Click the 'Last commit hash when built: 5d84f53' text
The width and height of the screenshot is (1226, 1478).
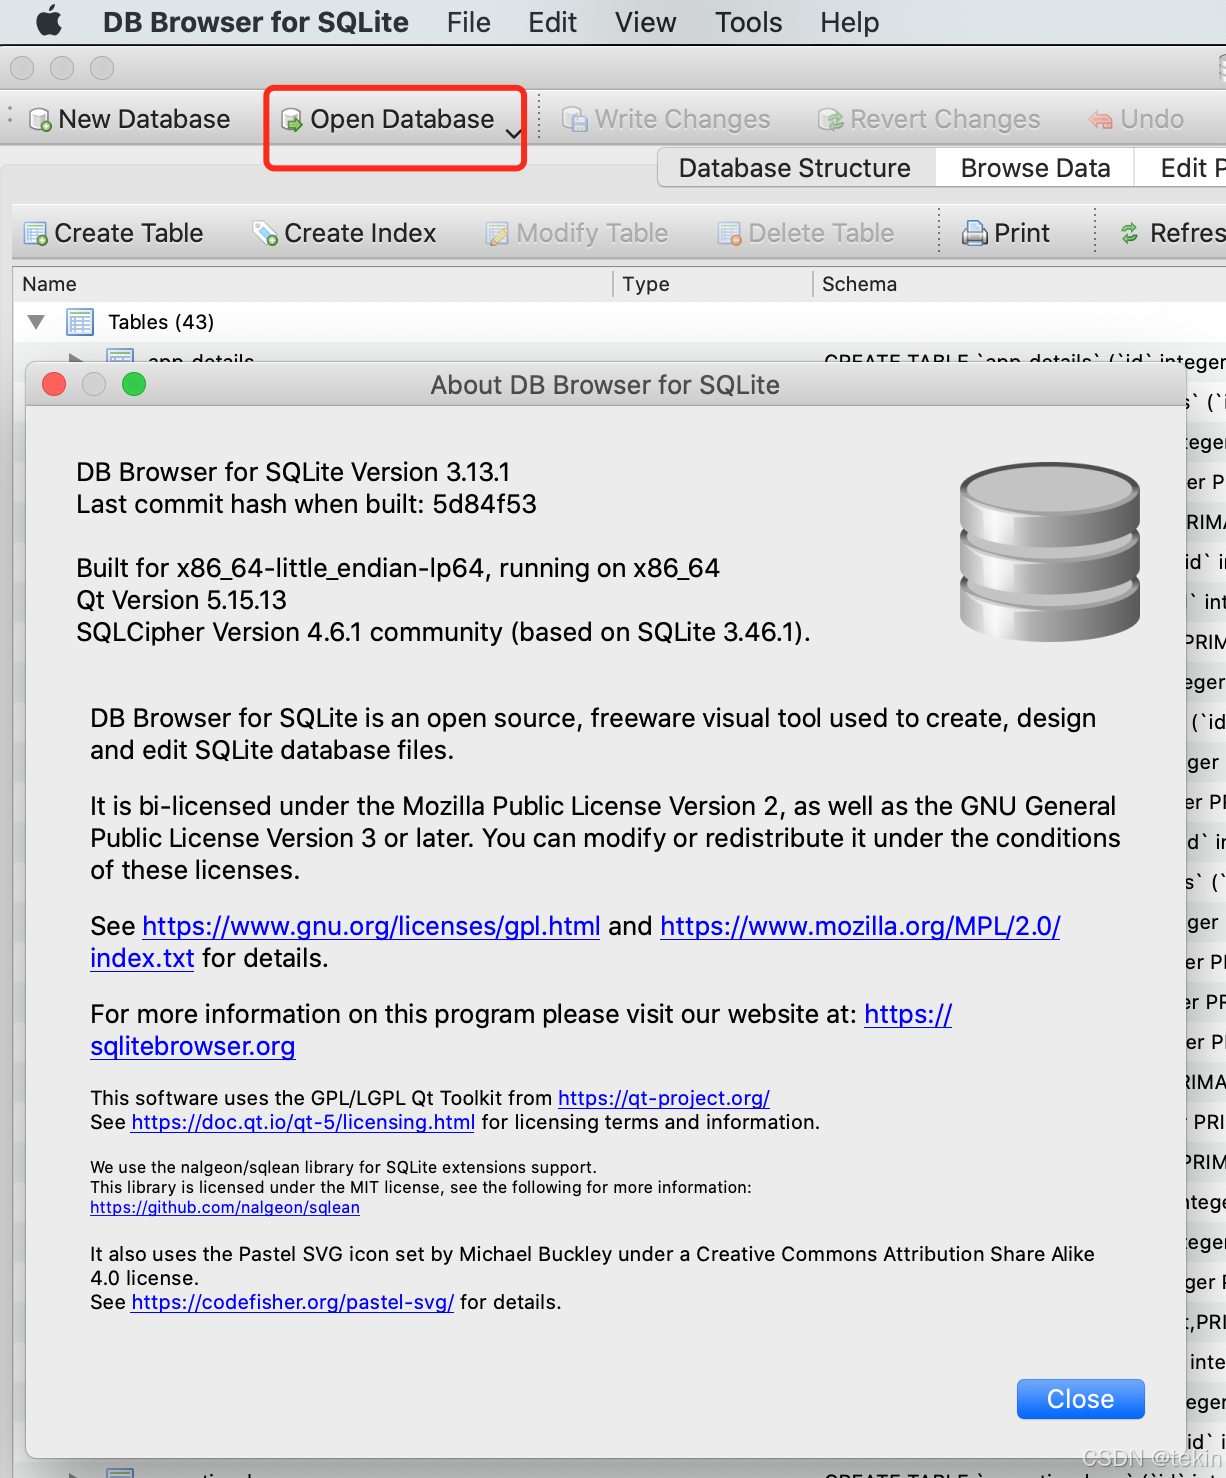306,504
